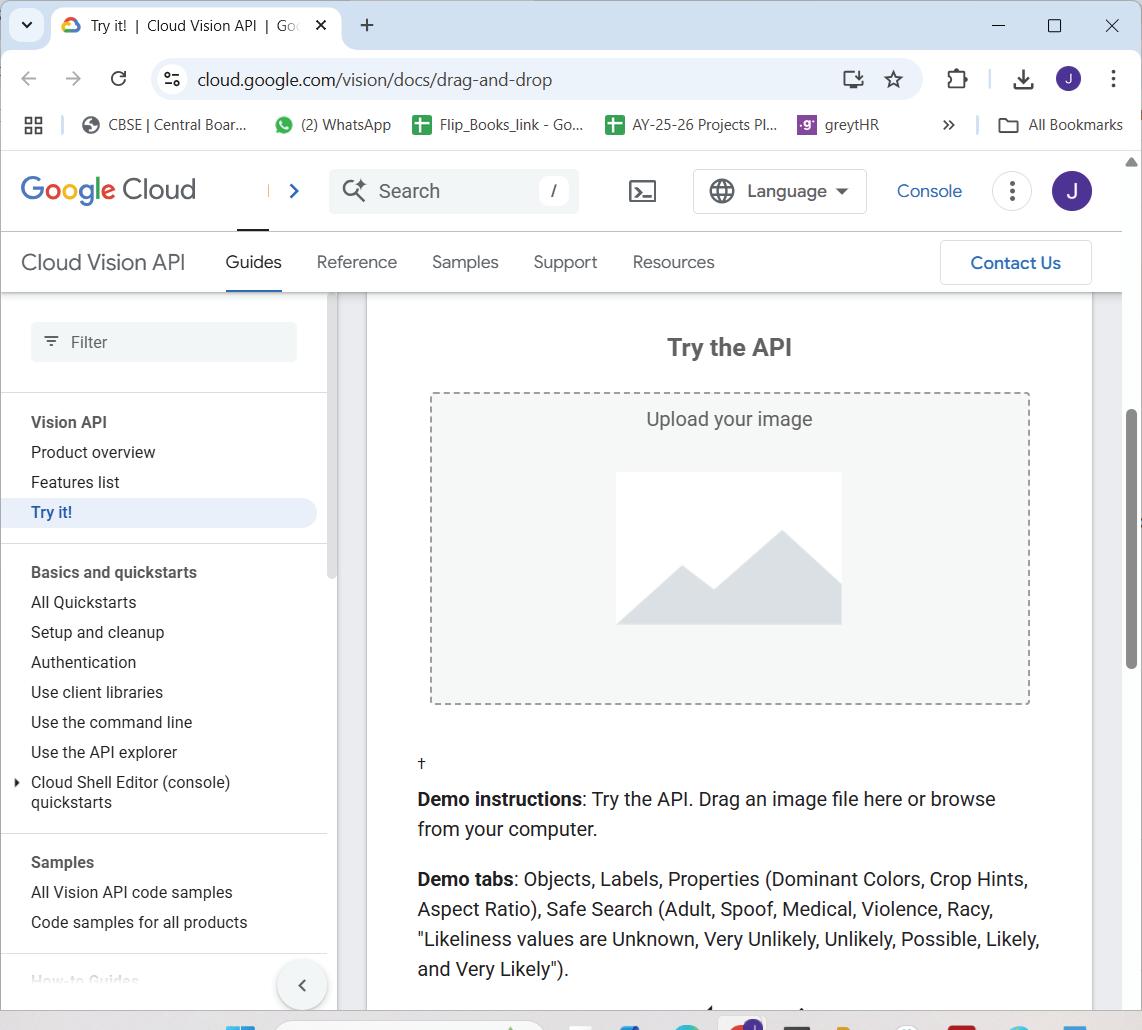Bookmark this page with star icon

click(x=893, y=79)
